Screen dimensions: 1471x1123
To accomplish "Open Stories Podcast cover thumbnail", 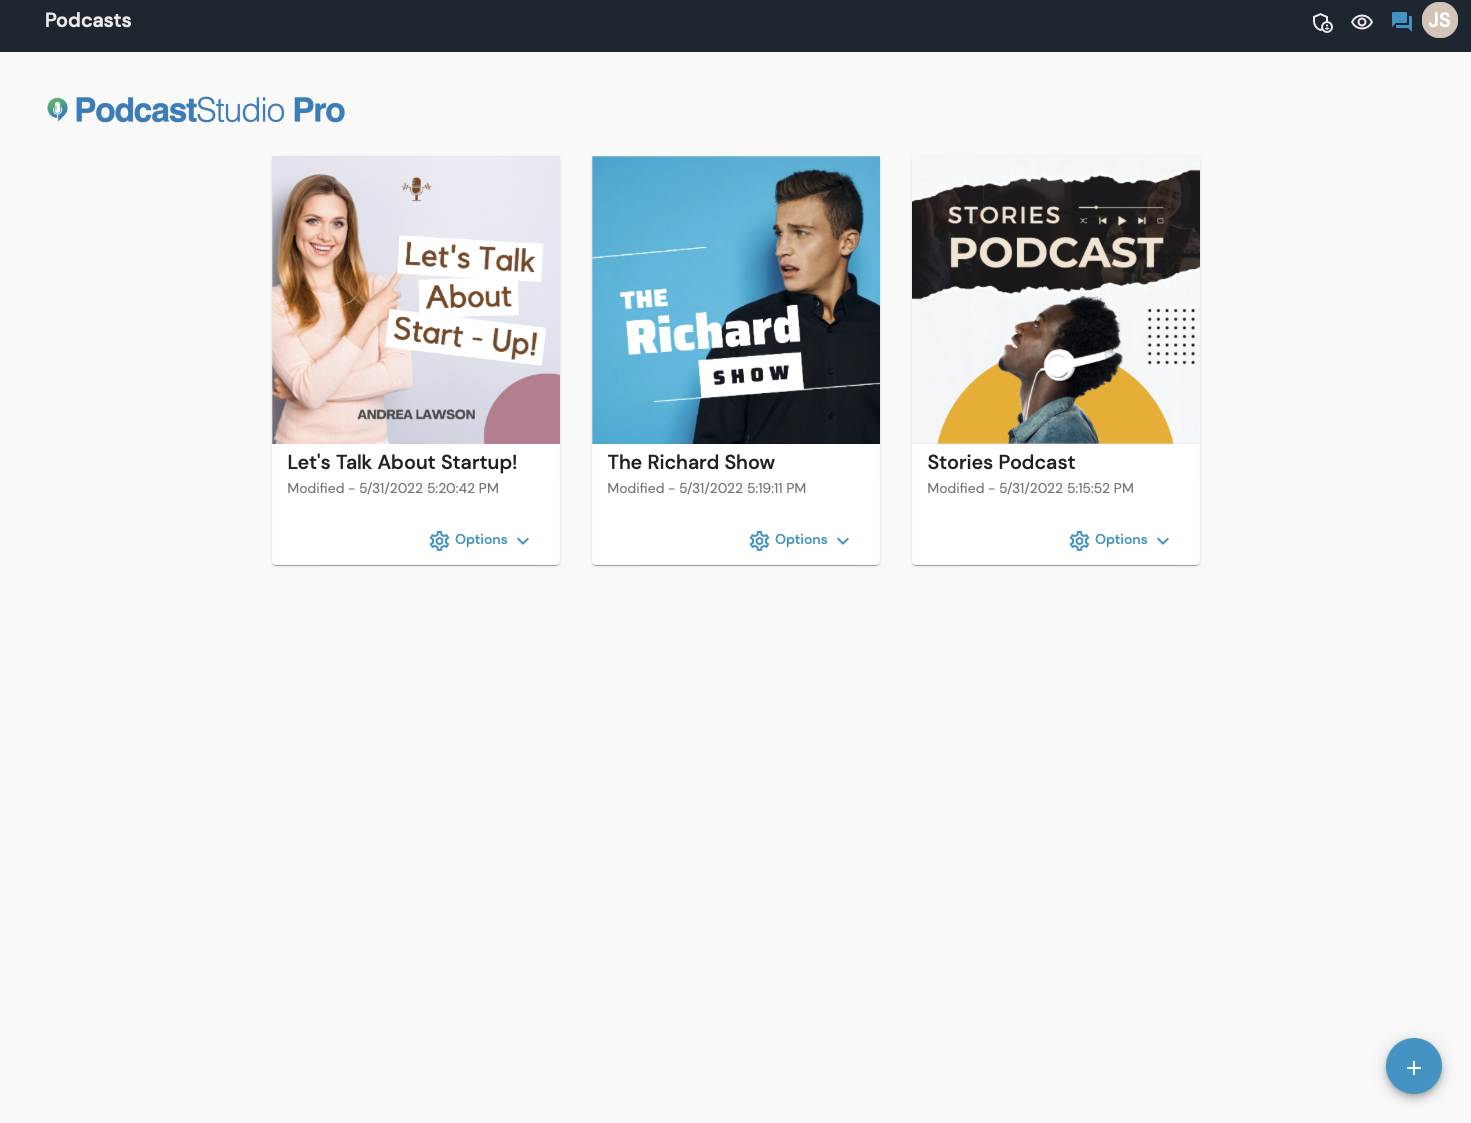I will tap(1056, 300).
